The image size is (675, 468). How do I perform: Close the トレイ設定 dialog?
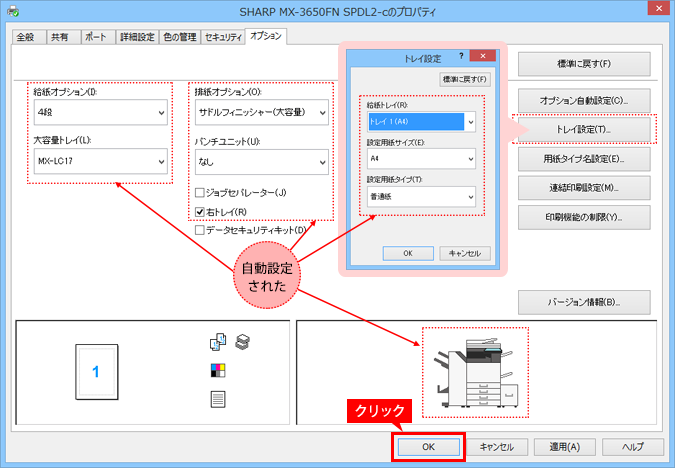(483, 56)
